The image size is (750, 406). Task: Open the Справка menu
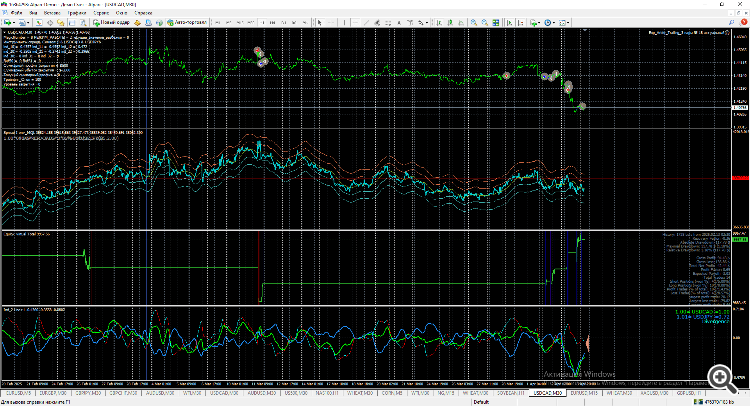143,13
